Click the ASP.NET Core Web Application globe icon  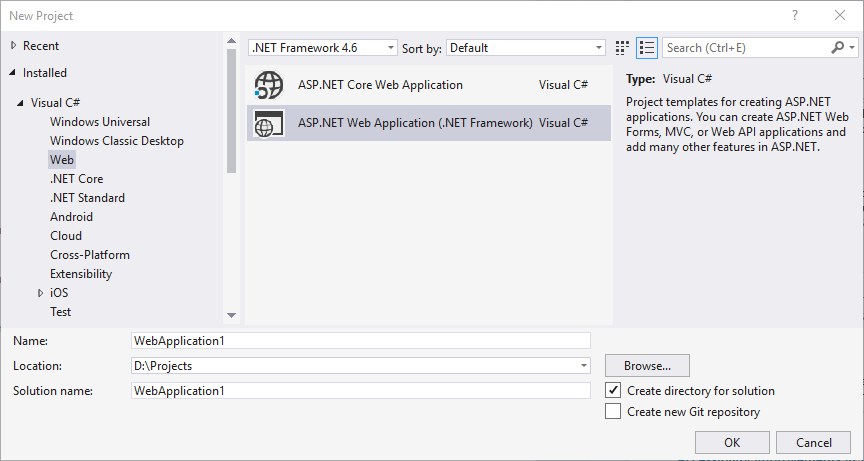coord(268,85)
